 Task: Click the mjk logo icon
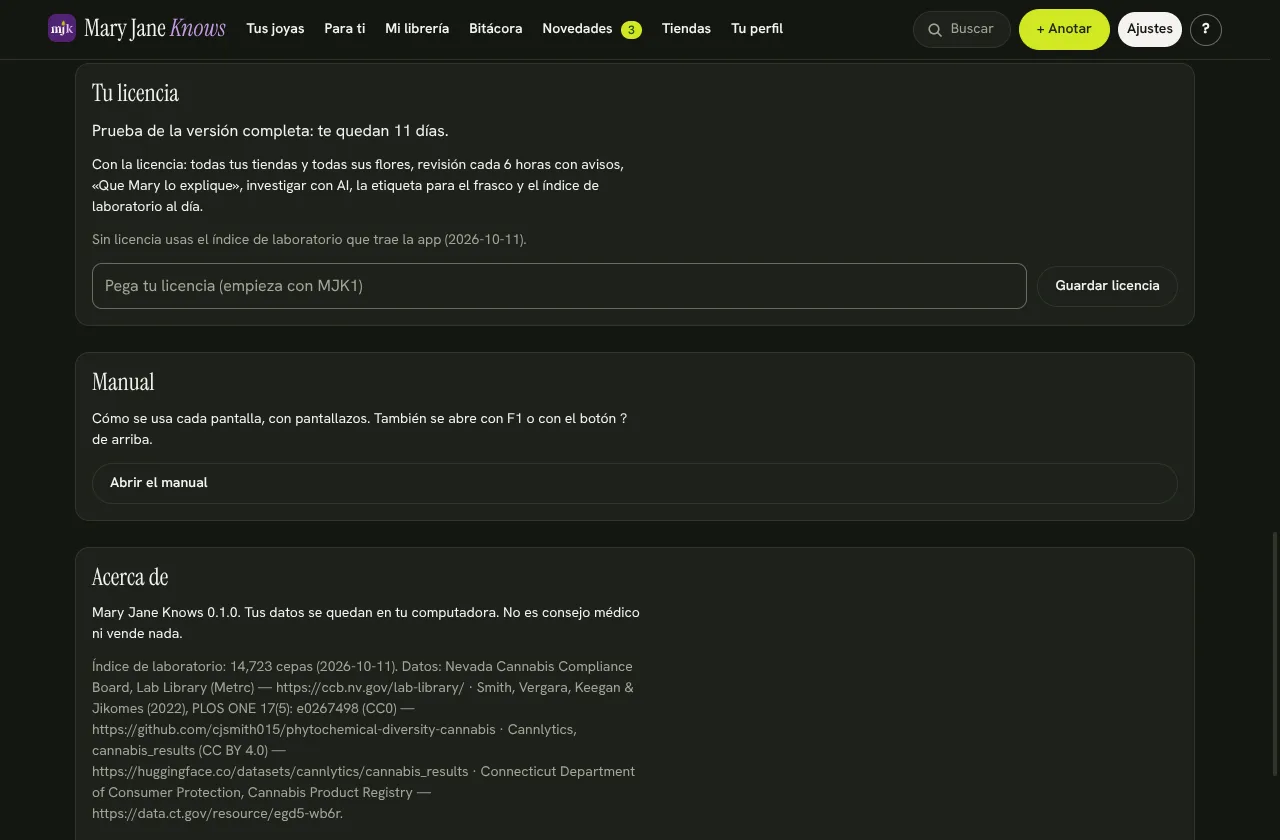(62, 28)
